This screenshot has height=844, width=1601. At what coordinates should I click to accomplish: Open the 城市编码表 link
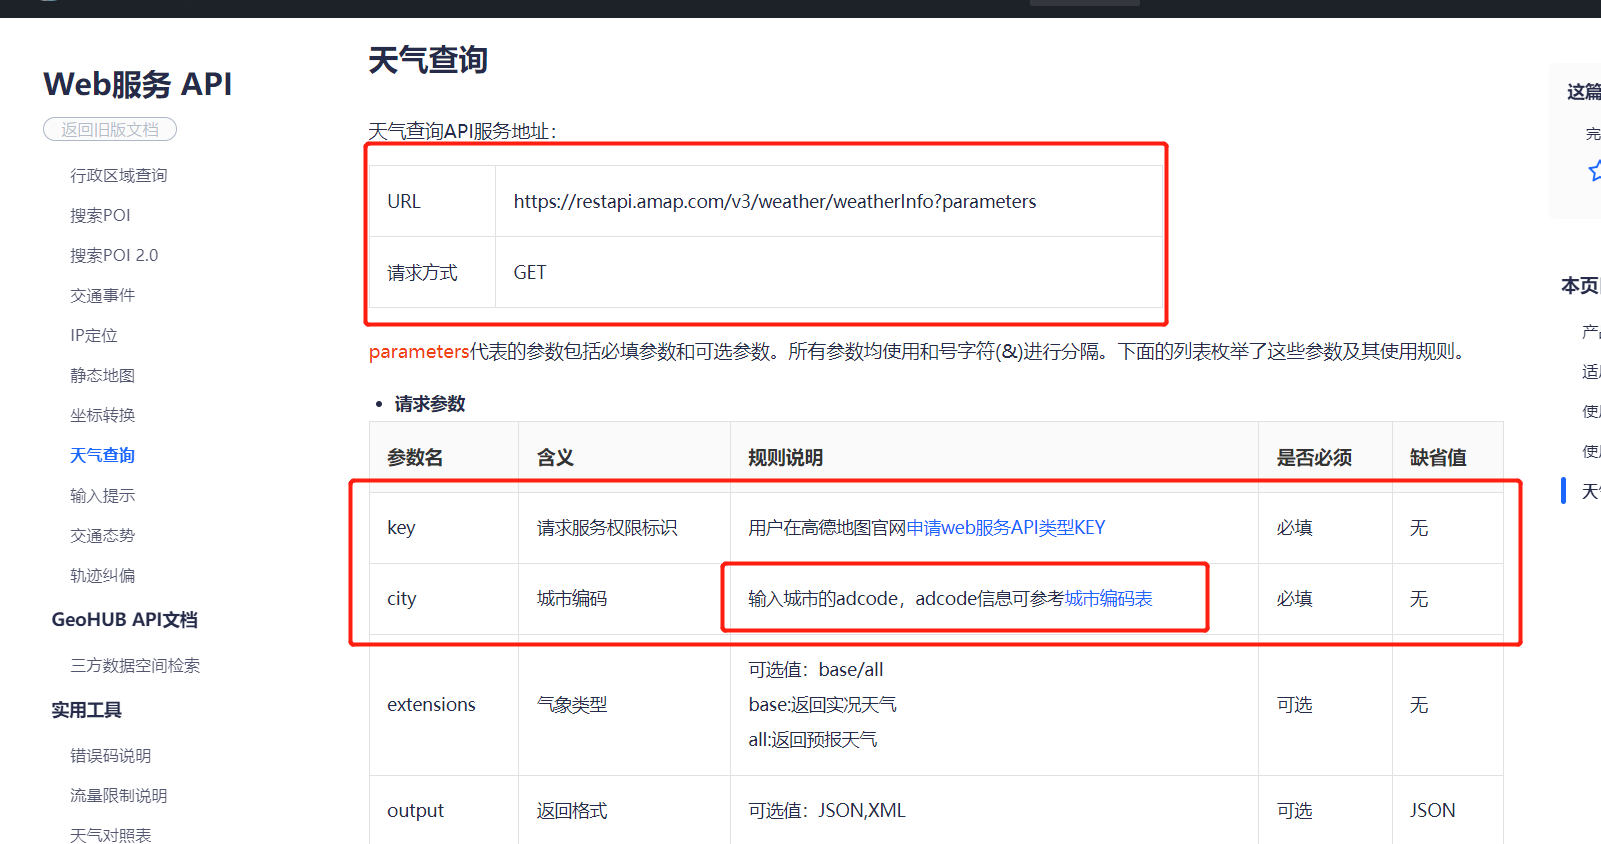(1108, 599)
